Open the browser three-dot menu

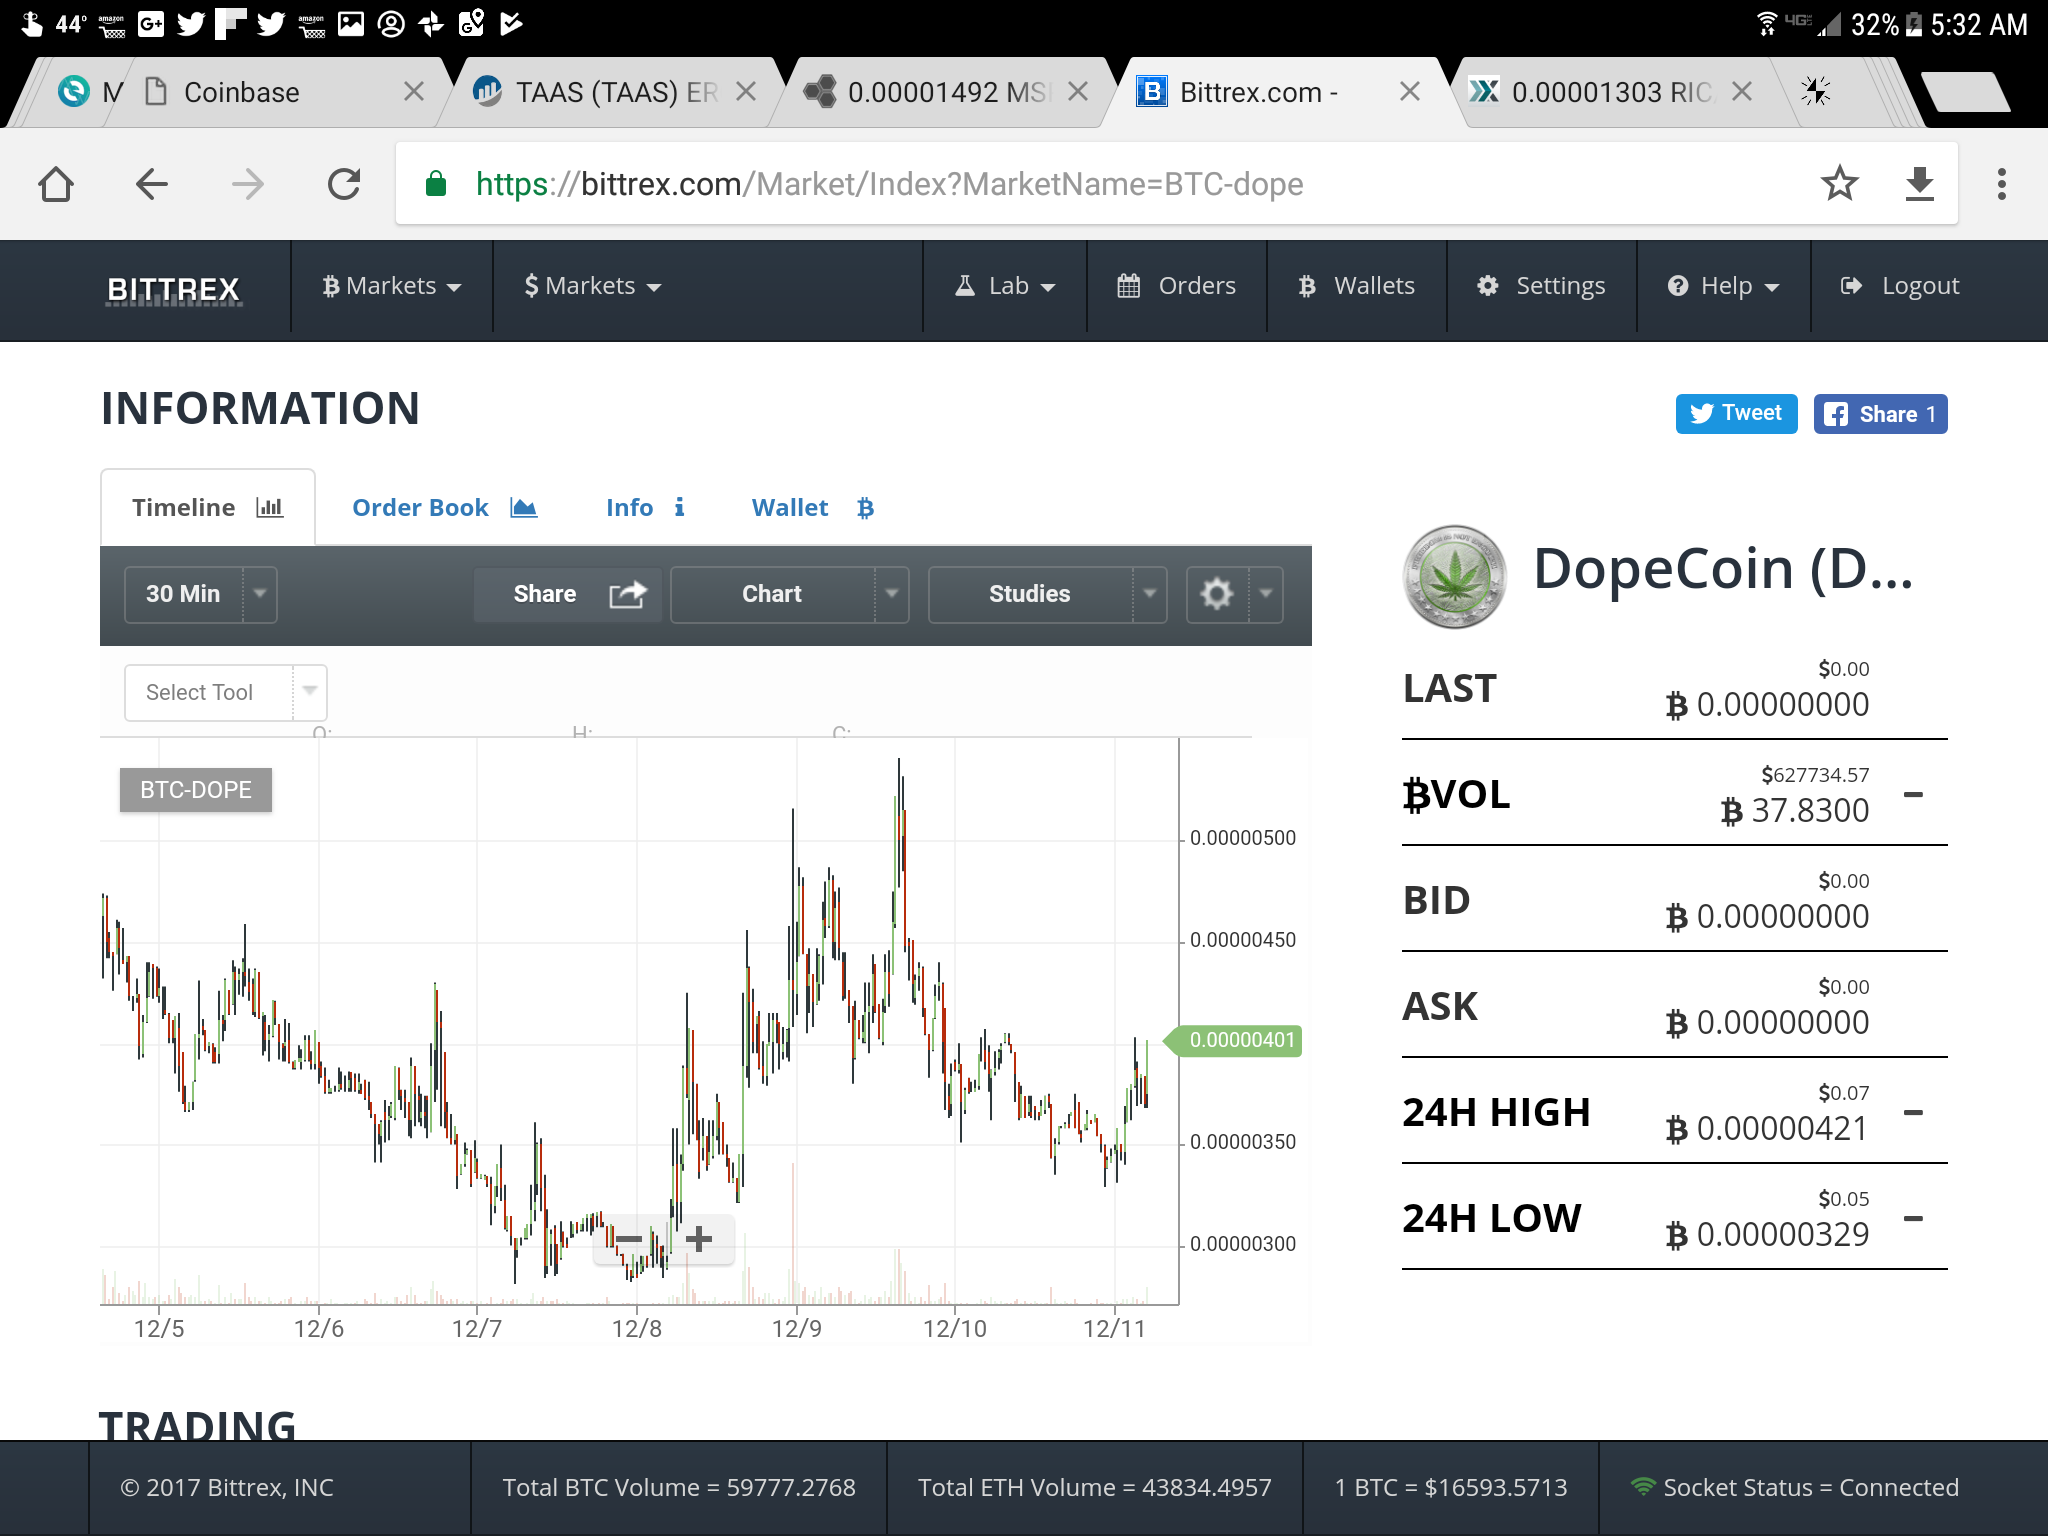click(2001, 184)
